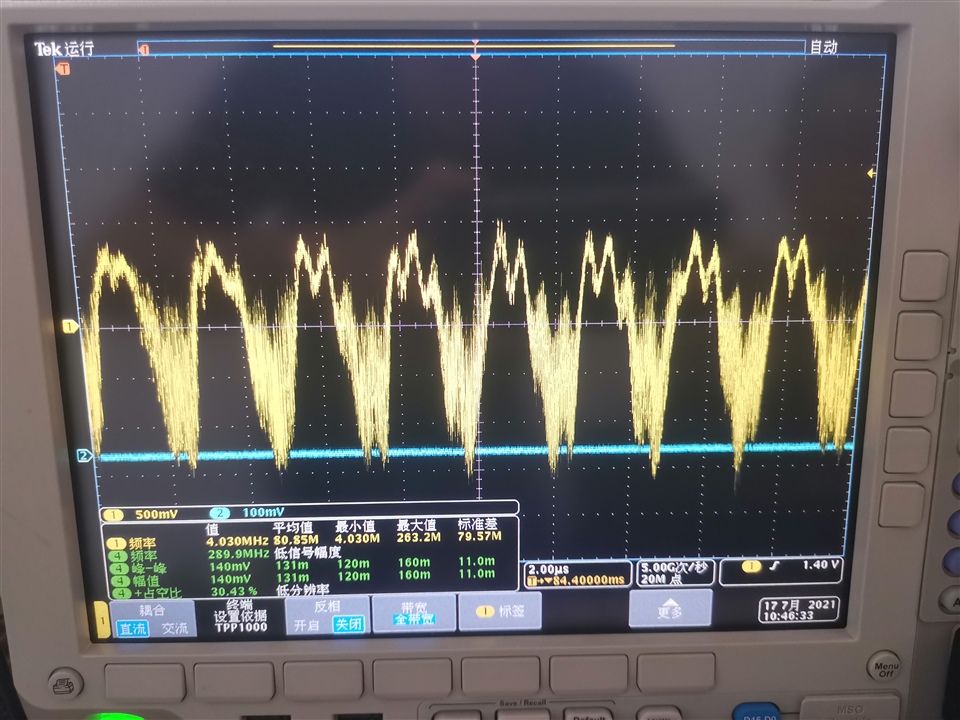Screen dimensions: 960x720
Task: Open the 反相 invert menu item
Action: pyautogui.click(x=328, y=615)
